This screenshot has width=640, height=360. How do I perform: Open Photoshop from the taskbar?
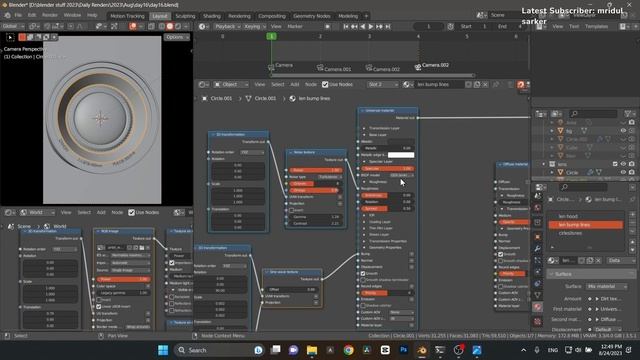[403, 350]
